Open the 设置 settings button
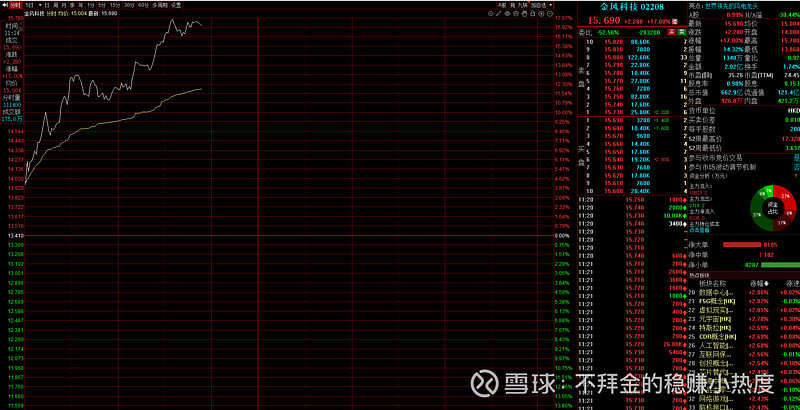This screenshot has width=800, height=410. 176,5
